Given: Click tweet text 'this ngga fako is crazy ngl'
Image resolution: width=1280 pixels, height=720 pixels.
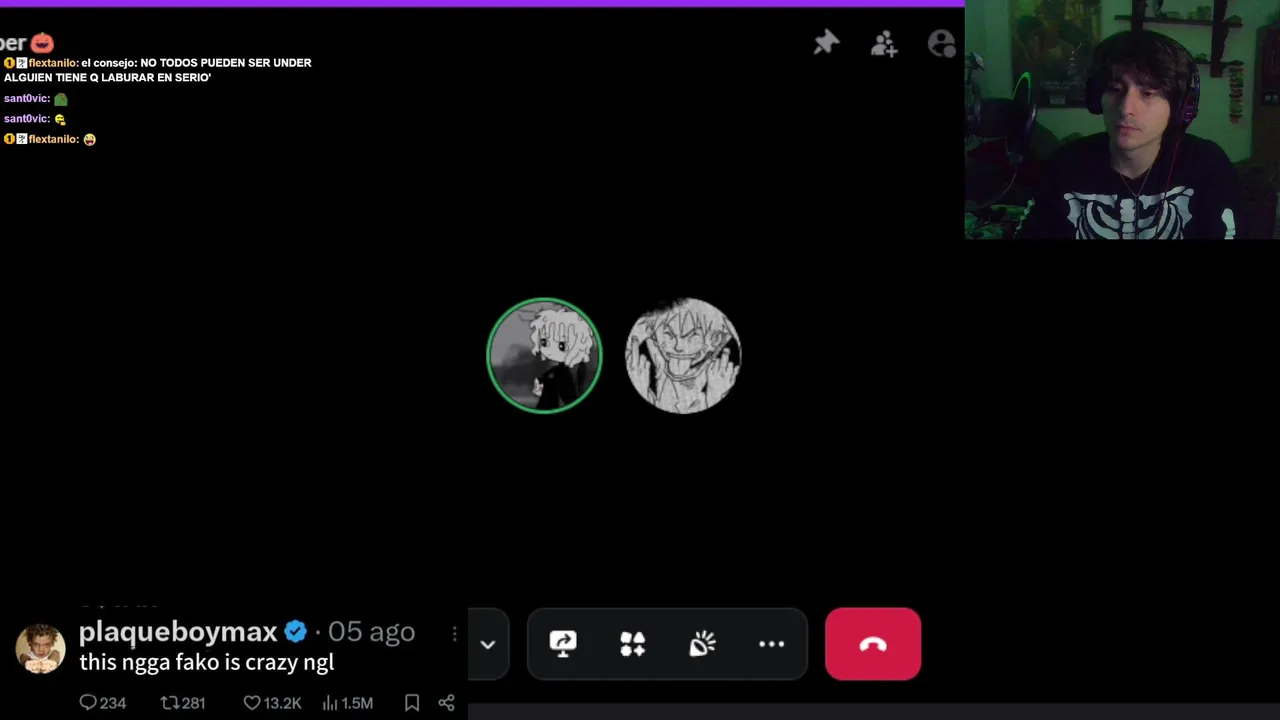Looking at the screenshot, I should (206, 662).
